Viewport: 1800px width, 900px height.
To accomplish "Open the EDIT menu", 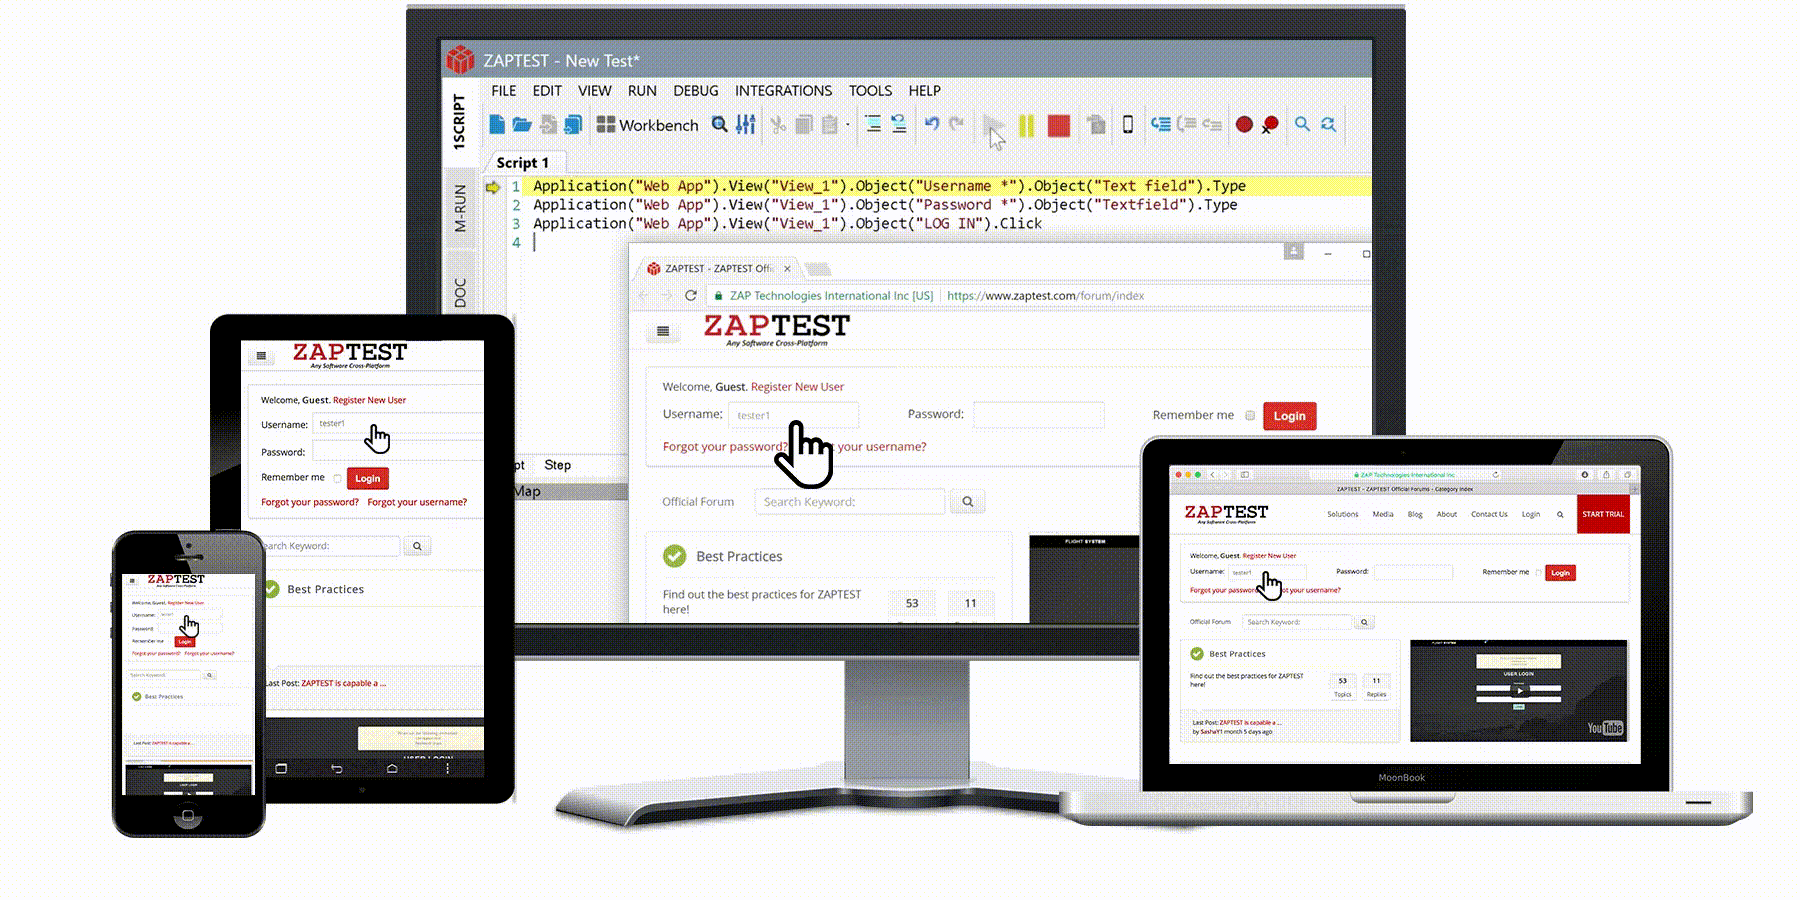I will (x=547, y=90).
